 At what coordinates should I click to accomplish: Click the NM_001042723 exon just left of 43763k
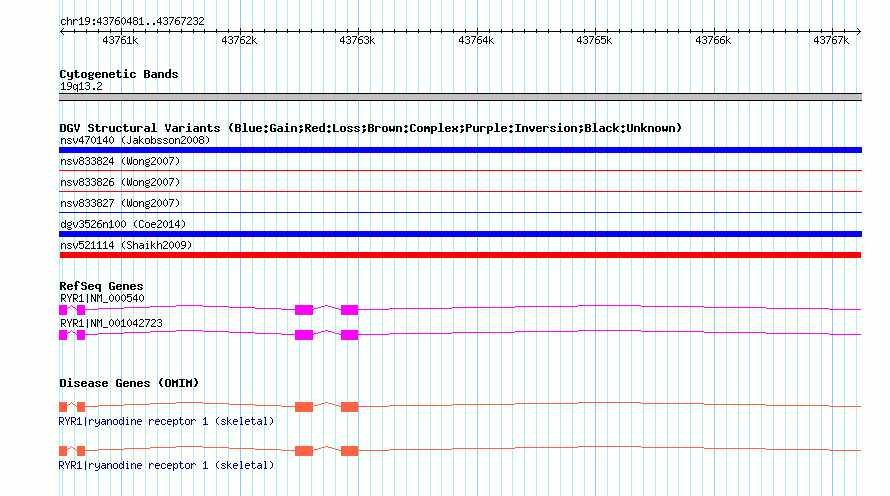[350, 335]
